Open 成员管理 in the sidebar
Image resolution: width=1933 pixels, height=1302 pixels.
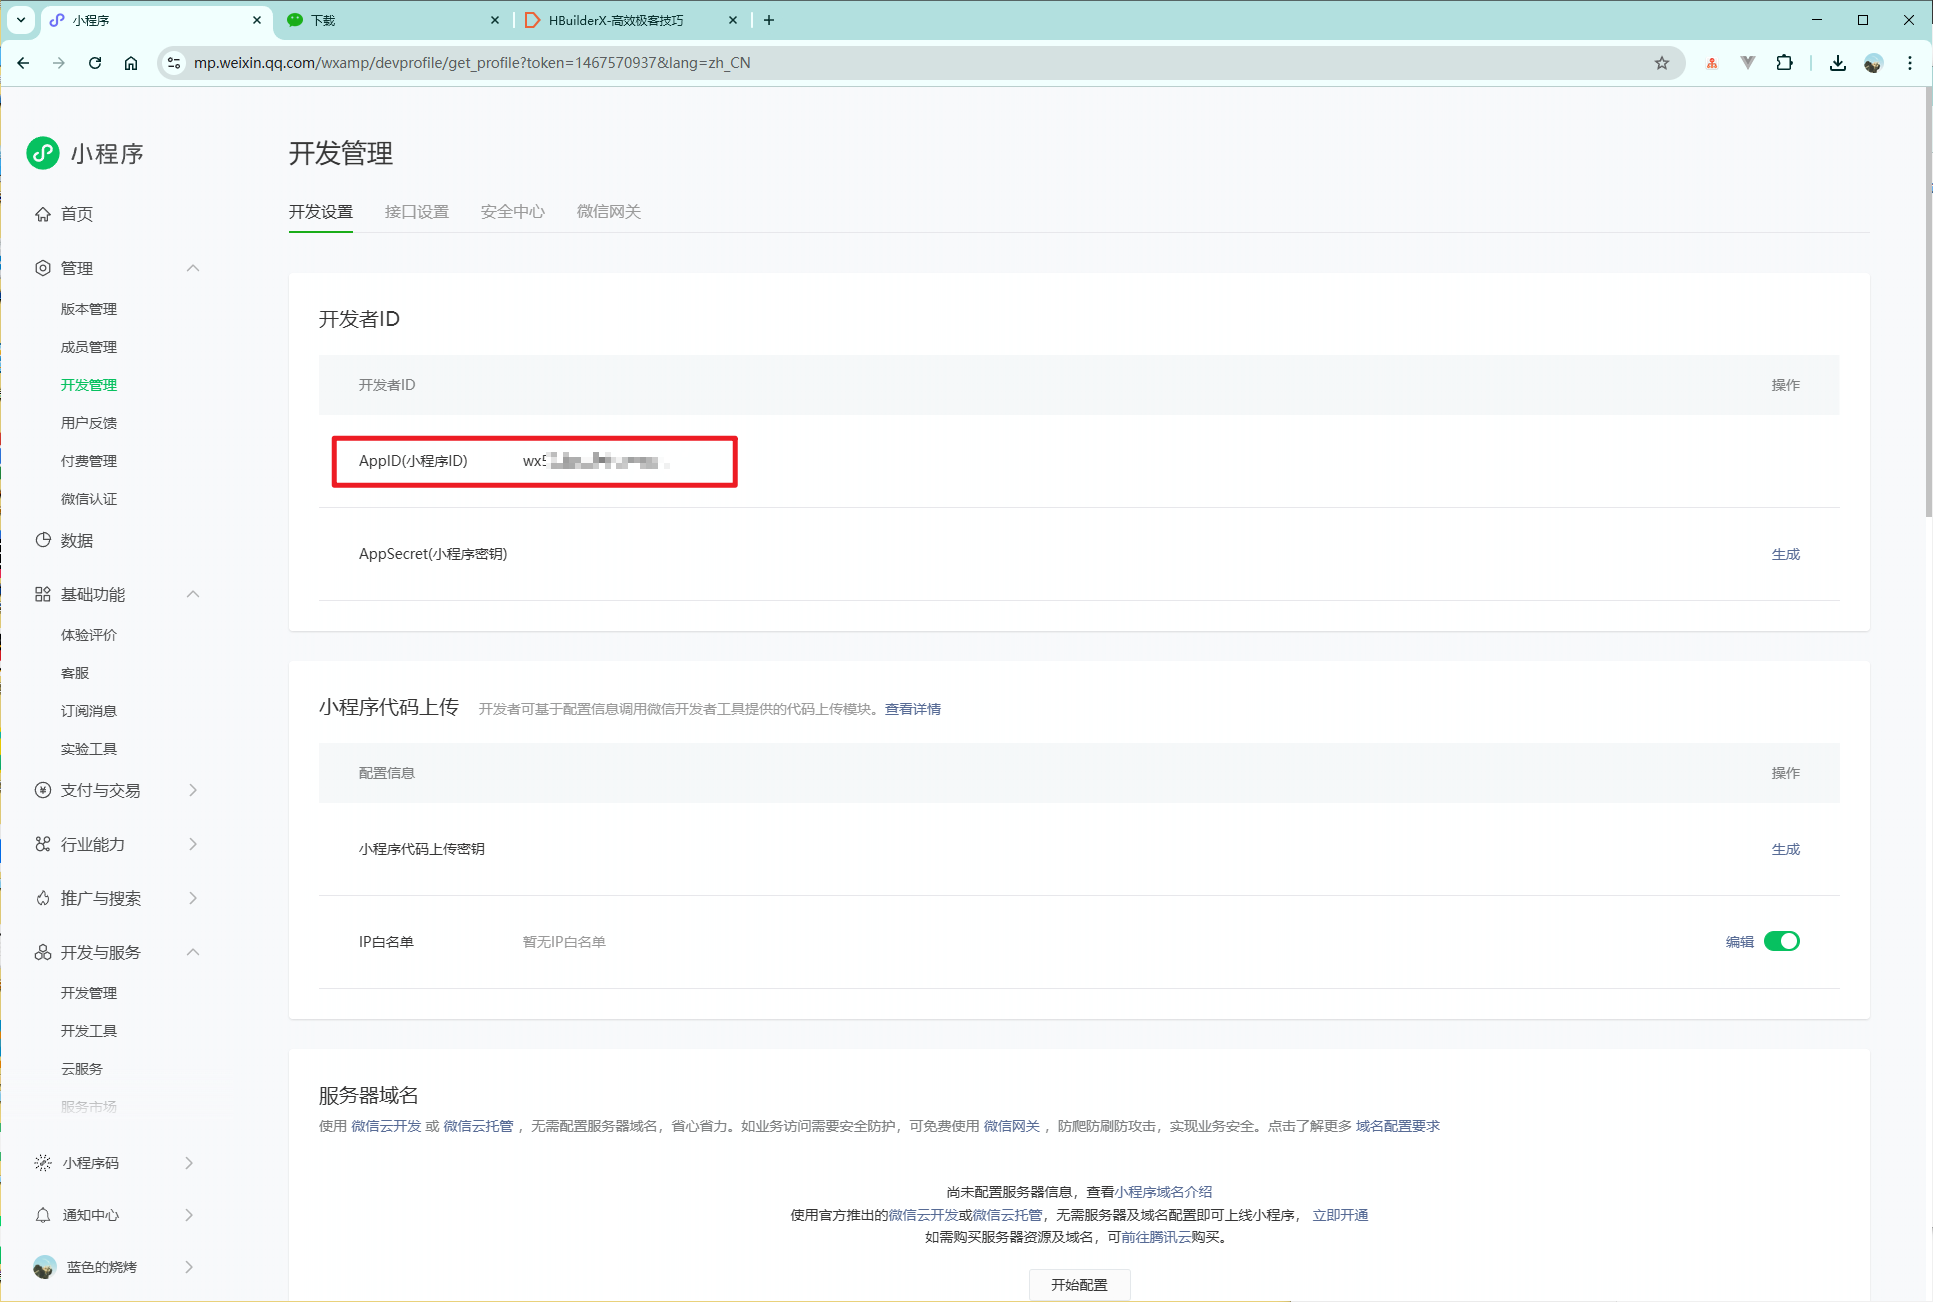(x=89, y=347)
